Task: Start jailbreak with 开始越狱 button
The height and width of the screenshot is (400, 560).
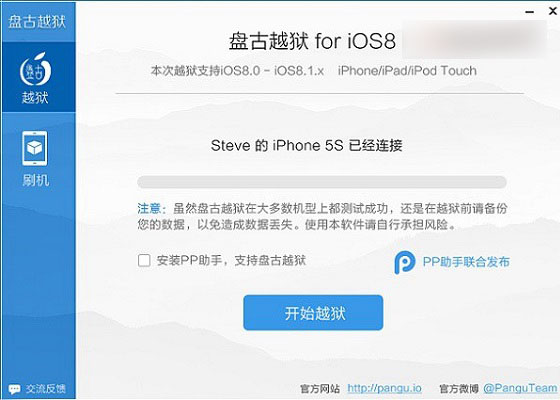Action: [x=313, y=313]
